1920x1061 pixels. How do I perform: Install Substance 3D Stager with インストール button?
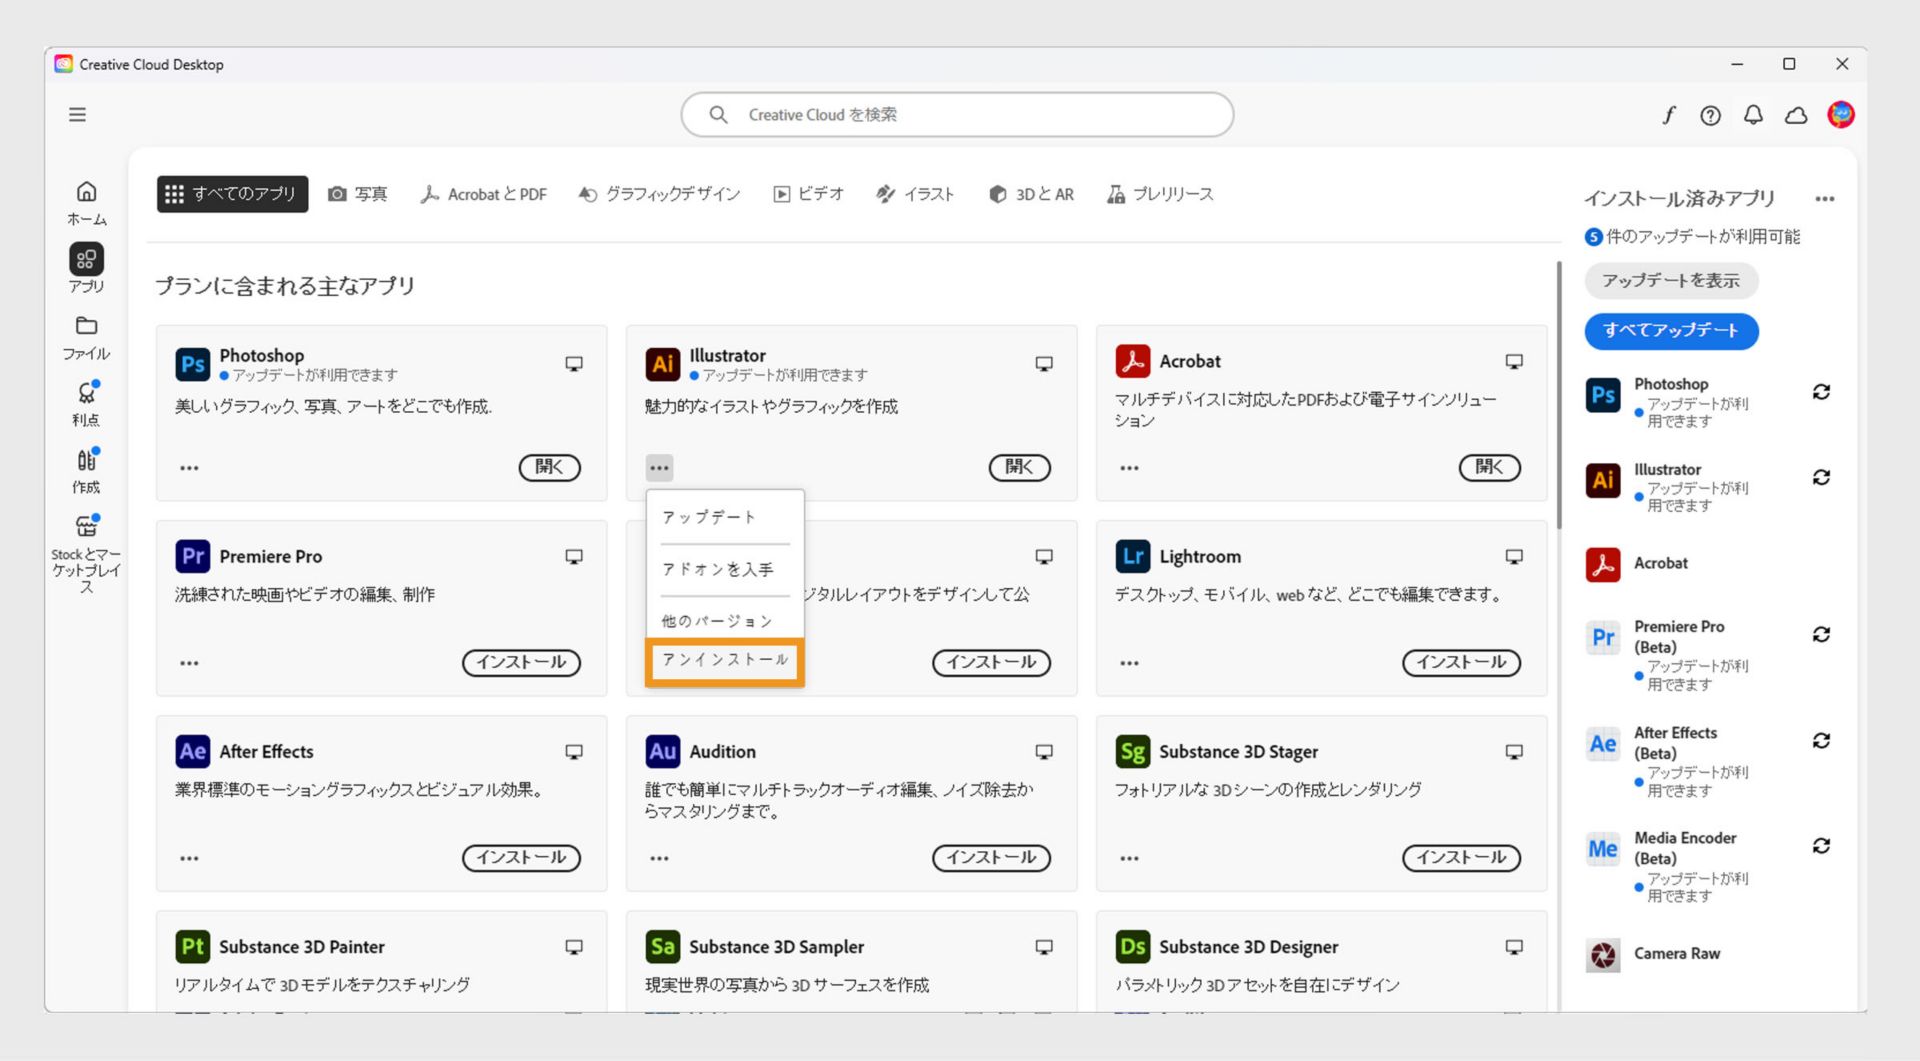[x=1461, y=857]
